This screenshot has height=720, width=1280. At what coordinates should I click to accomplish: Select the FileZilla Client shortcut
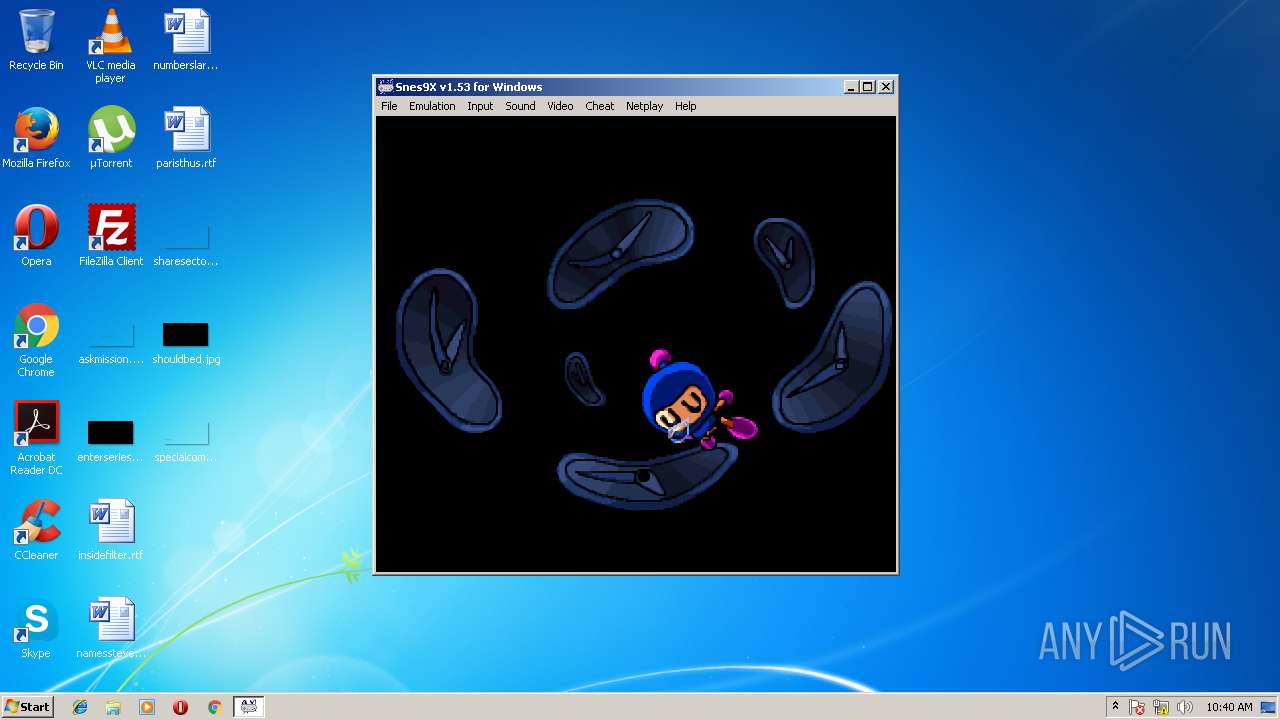pyautogui.click(x=111, y=236)
